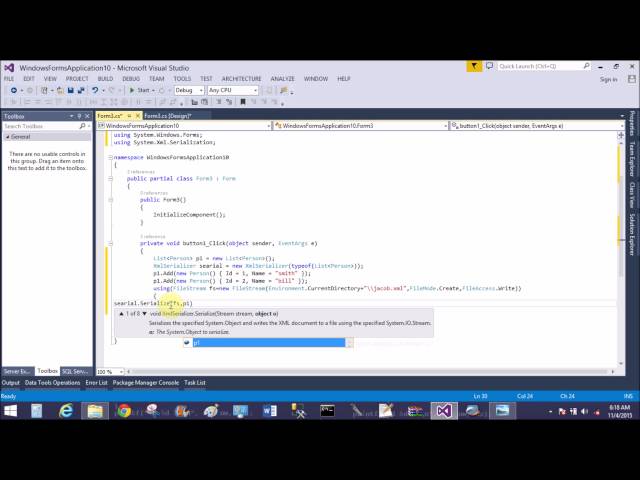Open Google Chrome from the taskbar
640x480 pixels.
tap(124, 411)
